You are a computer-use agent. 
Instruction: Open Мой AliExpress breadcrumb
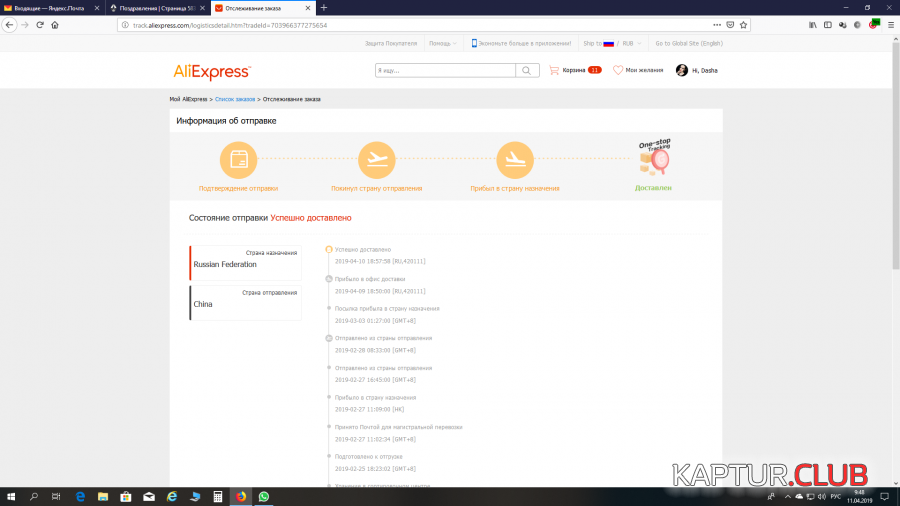coord(188,99)
